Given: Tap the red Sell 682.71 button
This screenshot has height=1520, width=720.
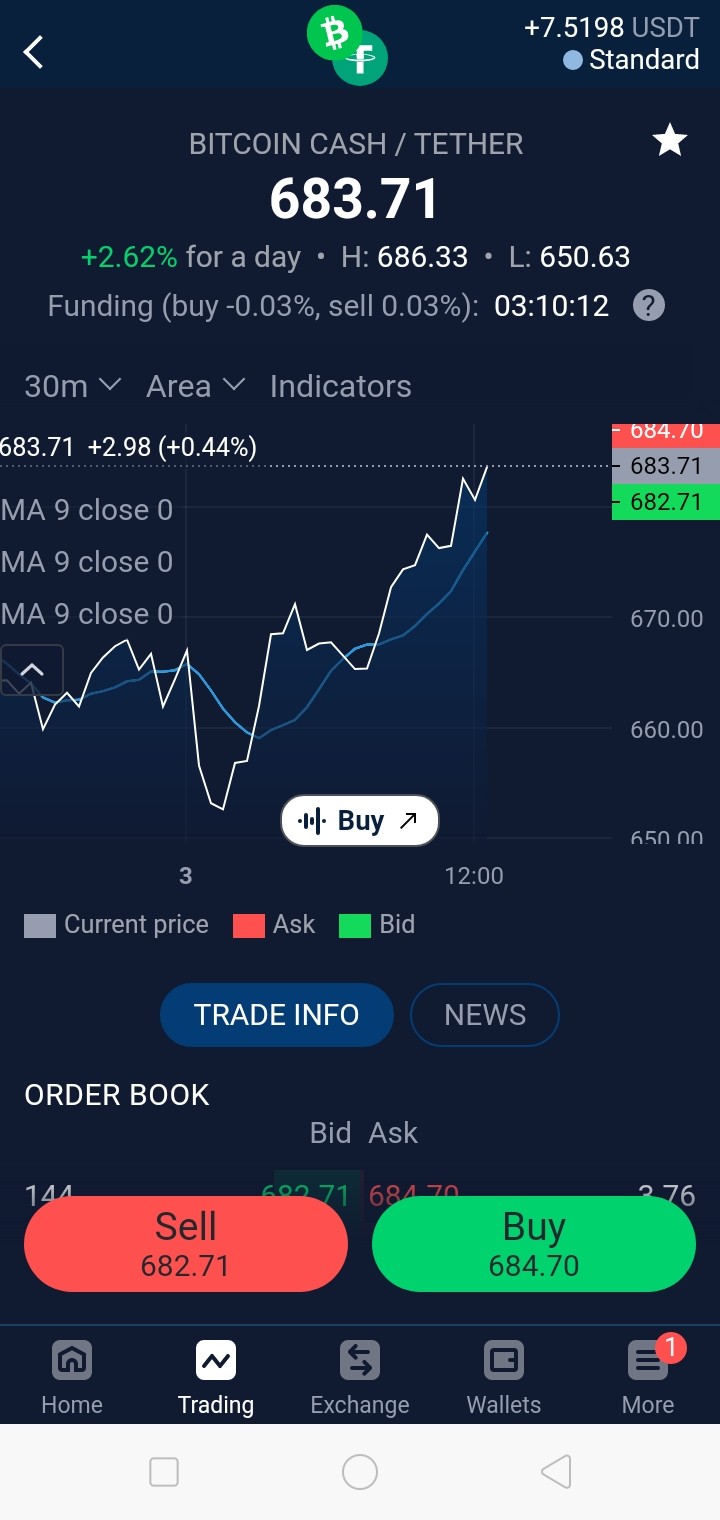Looking at the screenshot, I should point(186,1244).
